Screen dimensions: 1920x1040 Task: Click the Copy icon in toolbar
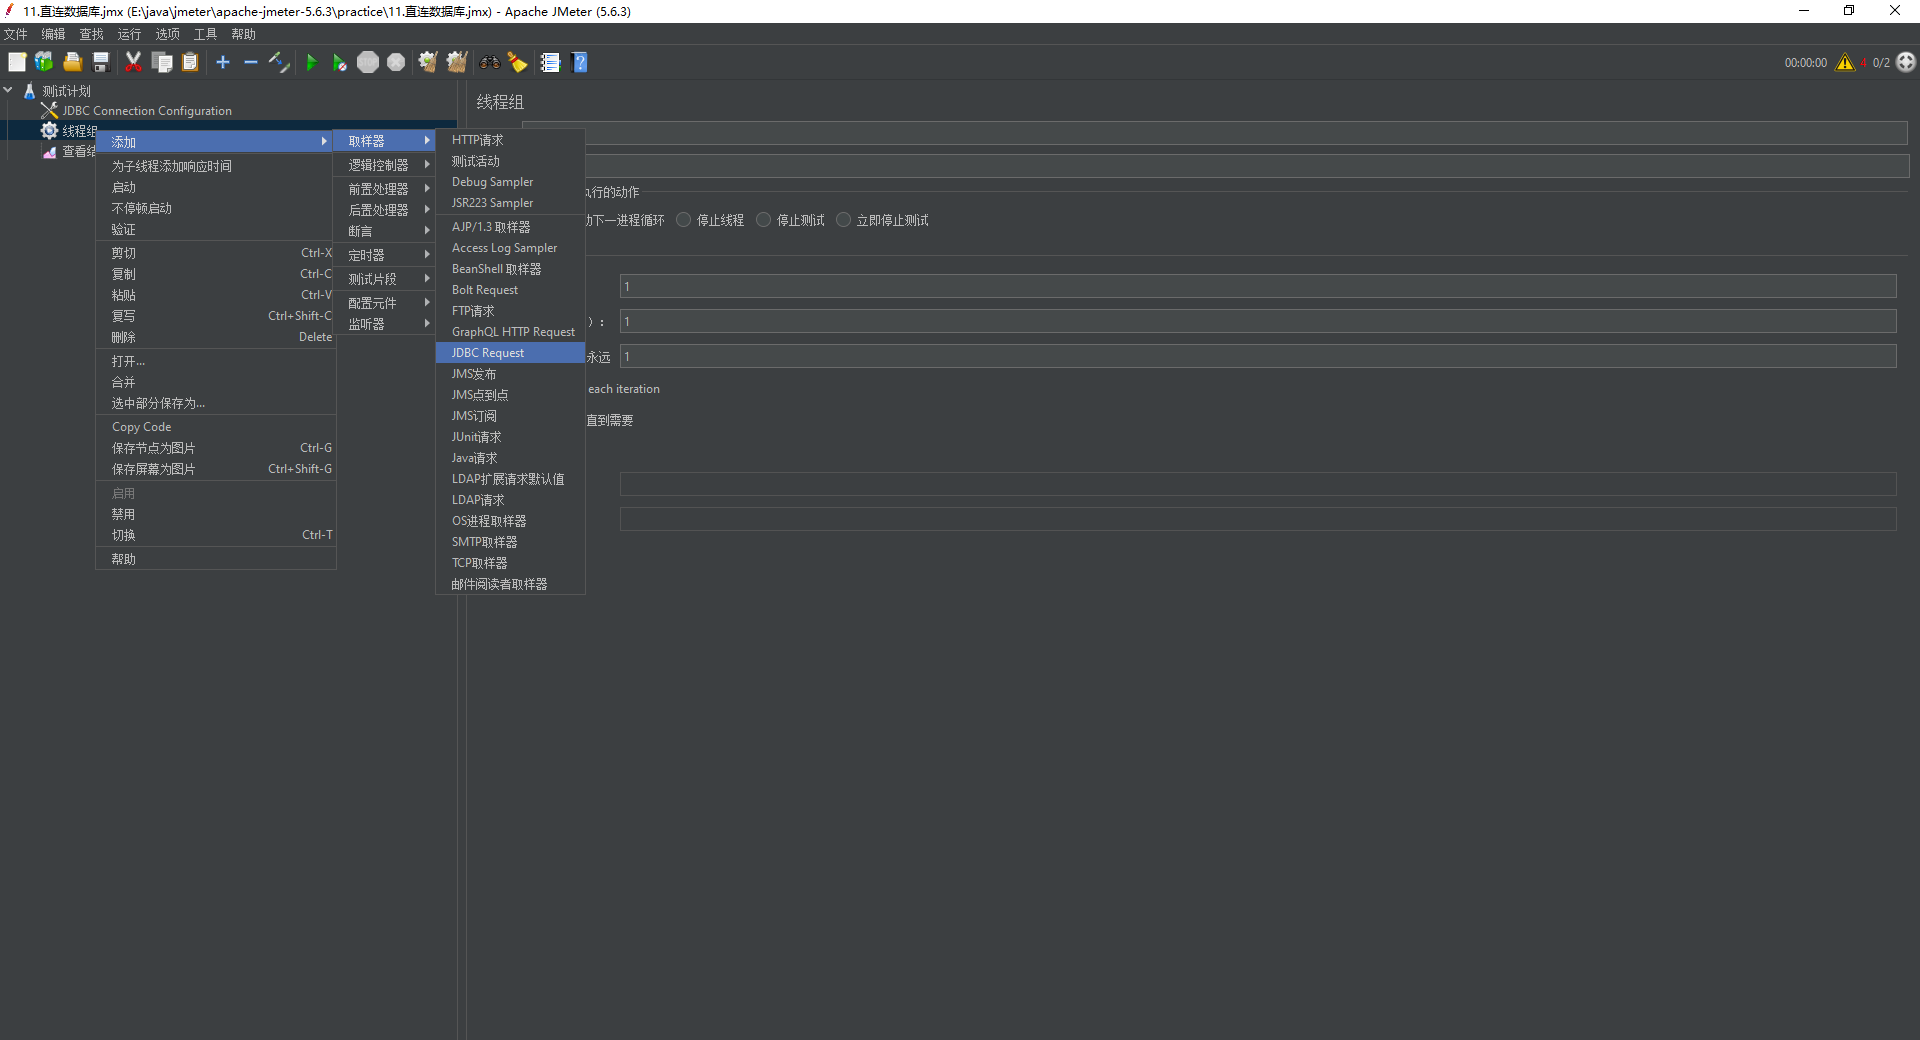[x=162, y=62]
